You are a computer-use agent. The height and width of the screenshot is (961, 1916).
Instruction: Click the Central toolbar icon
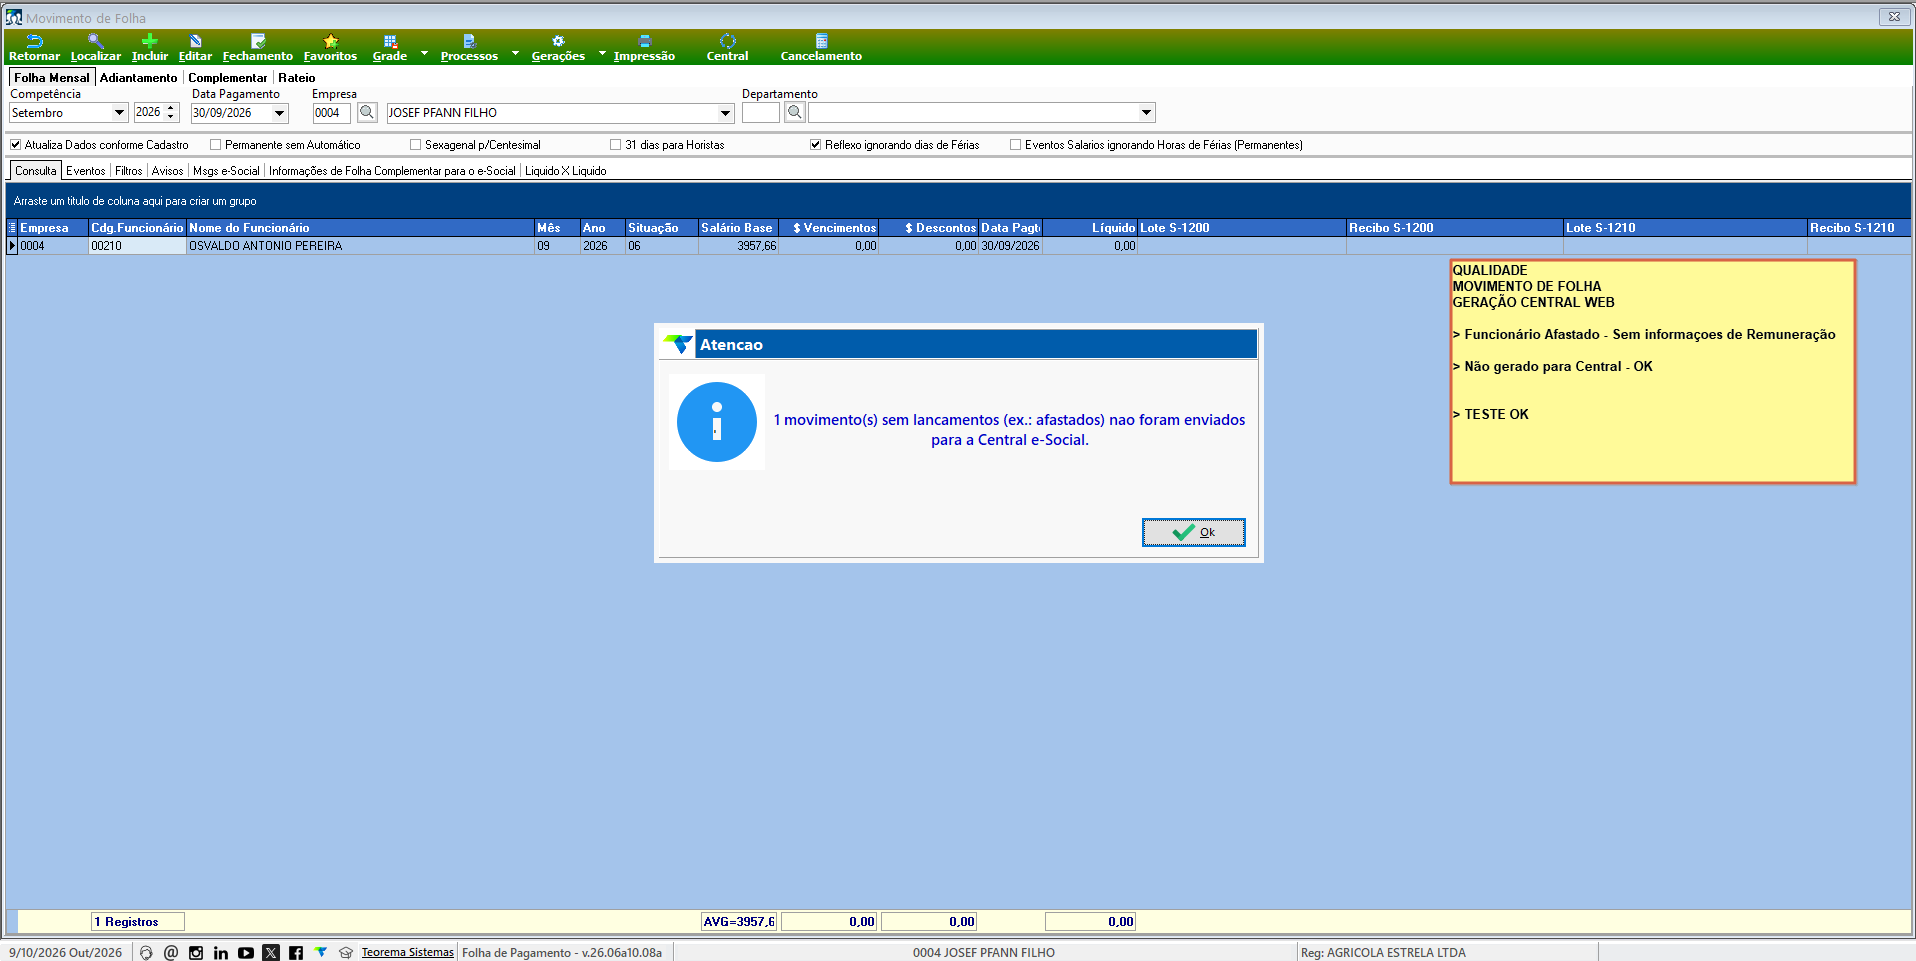[727, 47]
